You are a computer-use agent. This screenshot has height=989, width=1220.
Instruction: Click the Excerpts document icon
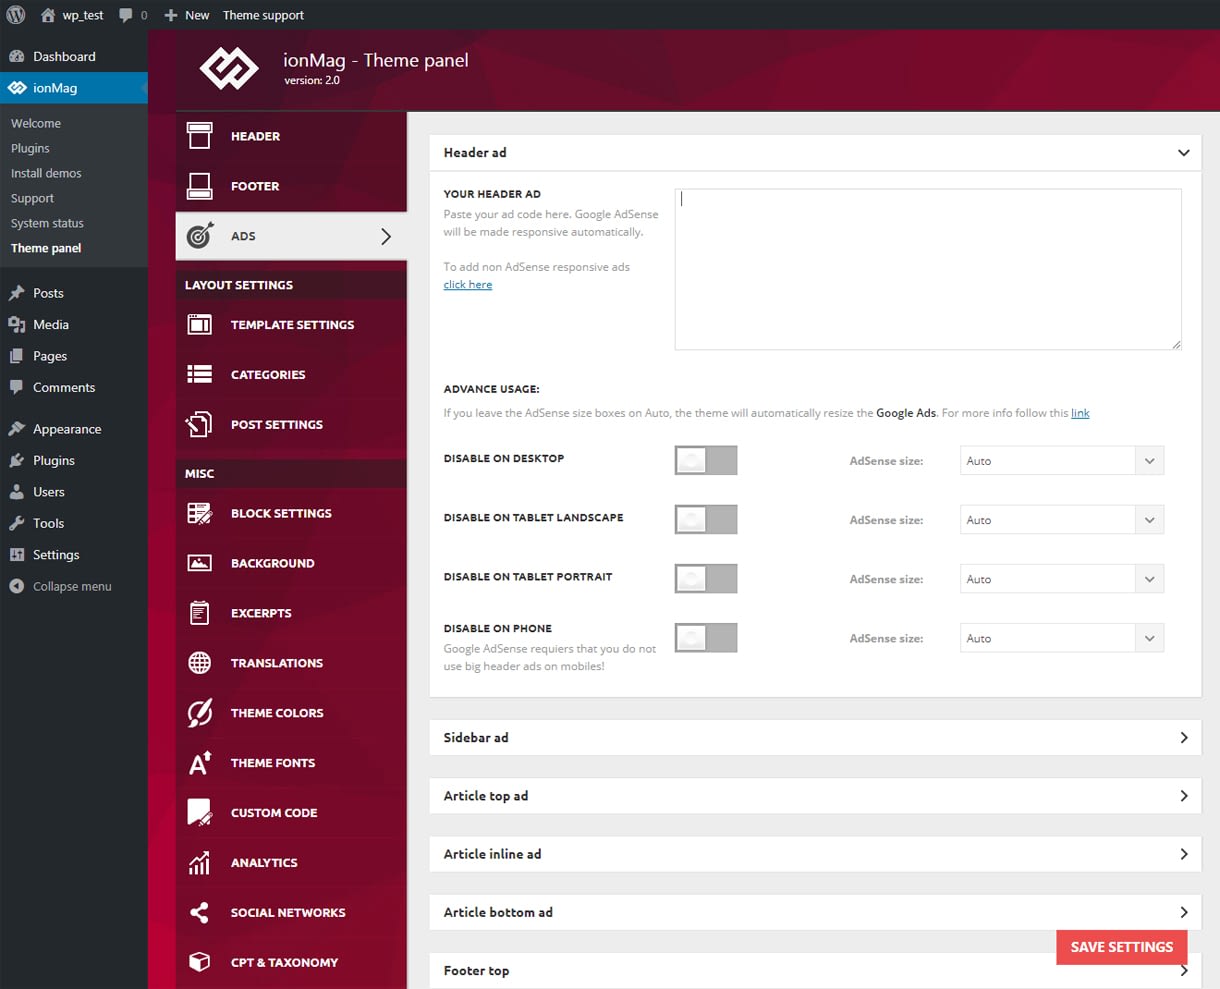[x=200, y=613]
